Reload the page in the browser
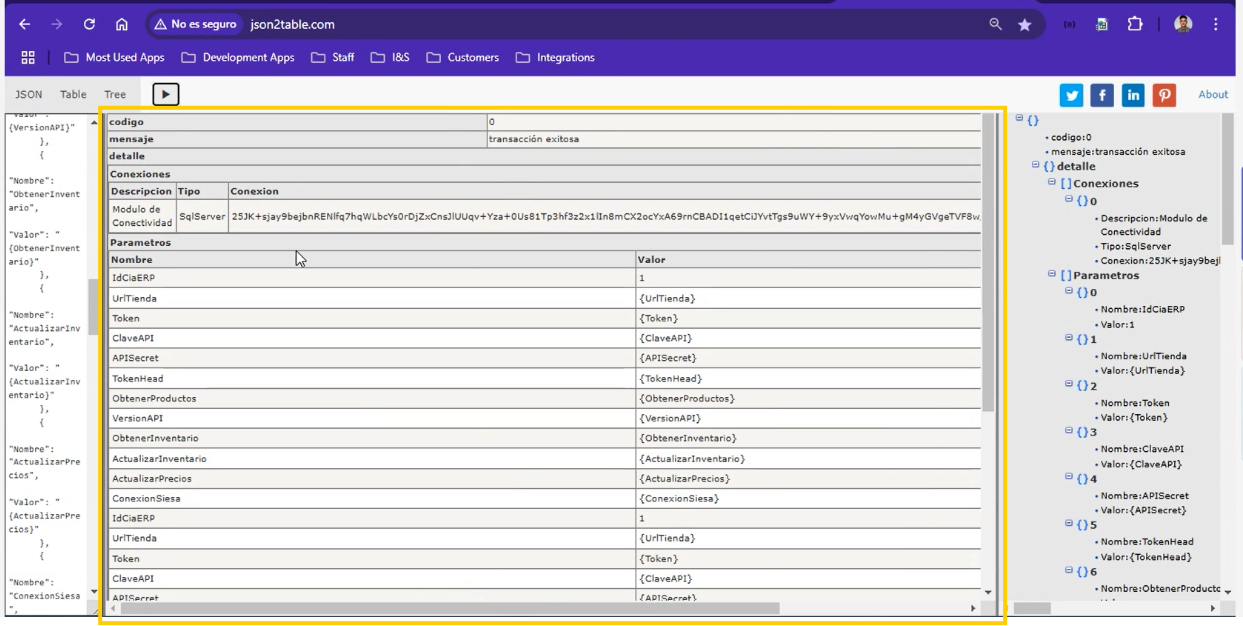This screenshot has width=1243, height=626. point(89,24)
